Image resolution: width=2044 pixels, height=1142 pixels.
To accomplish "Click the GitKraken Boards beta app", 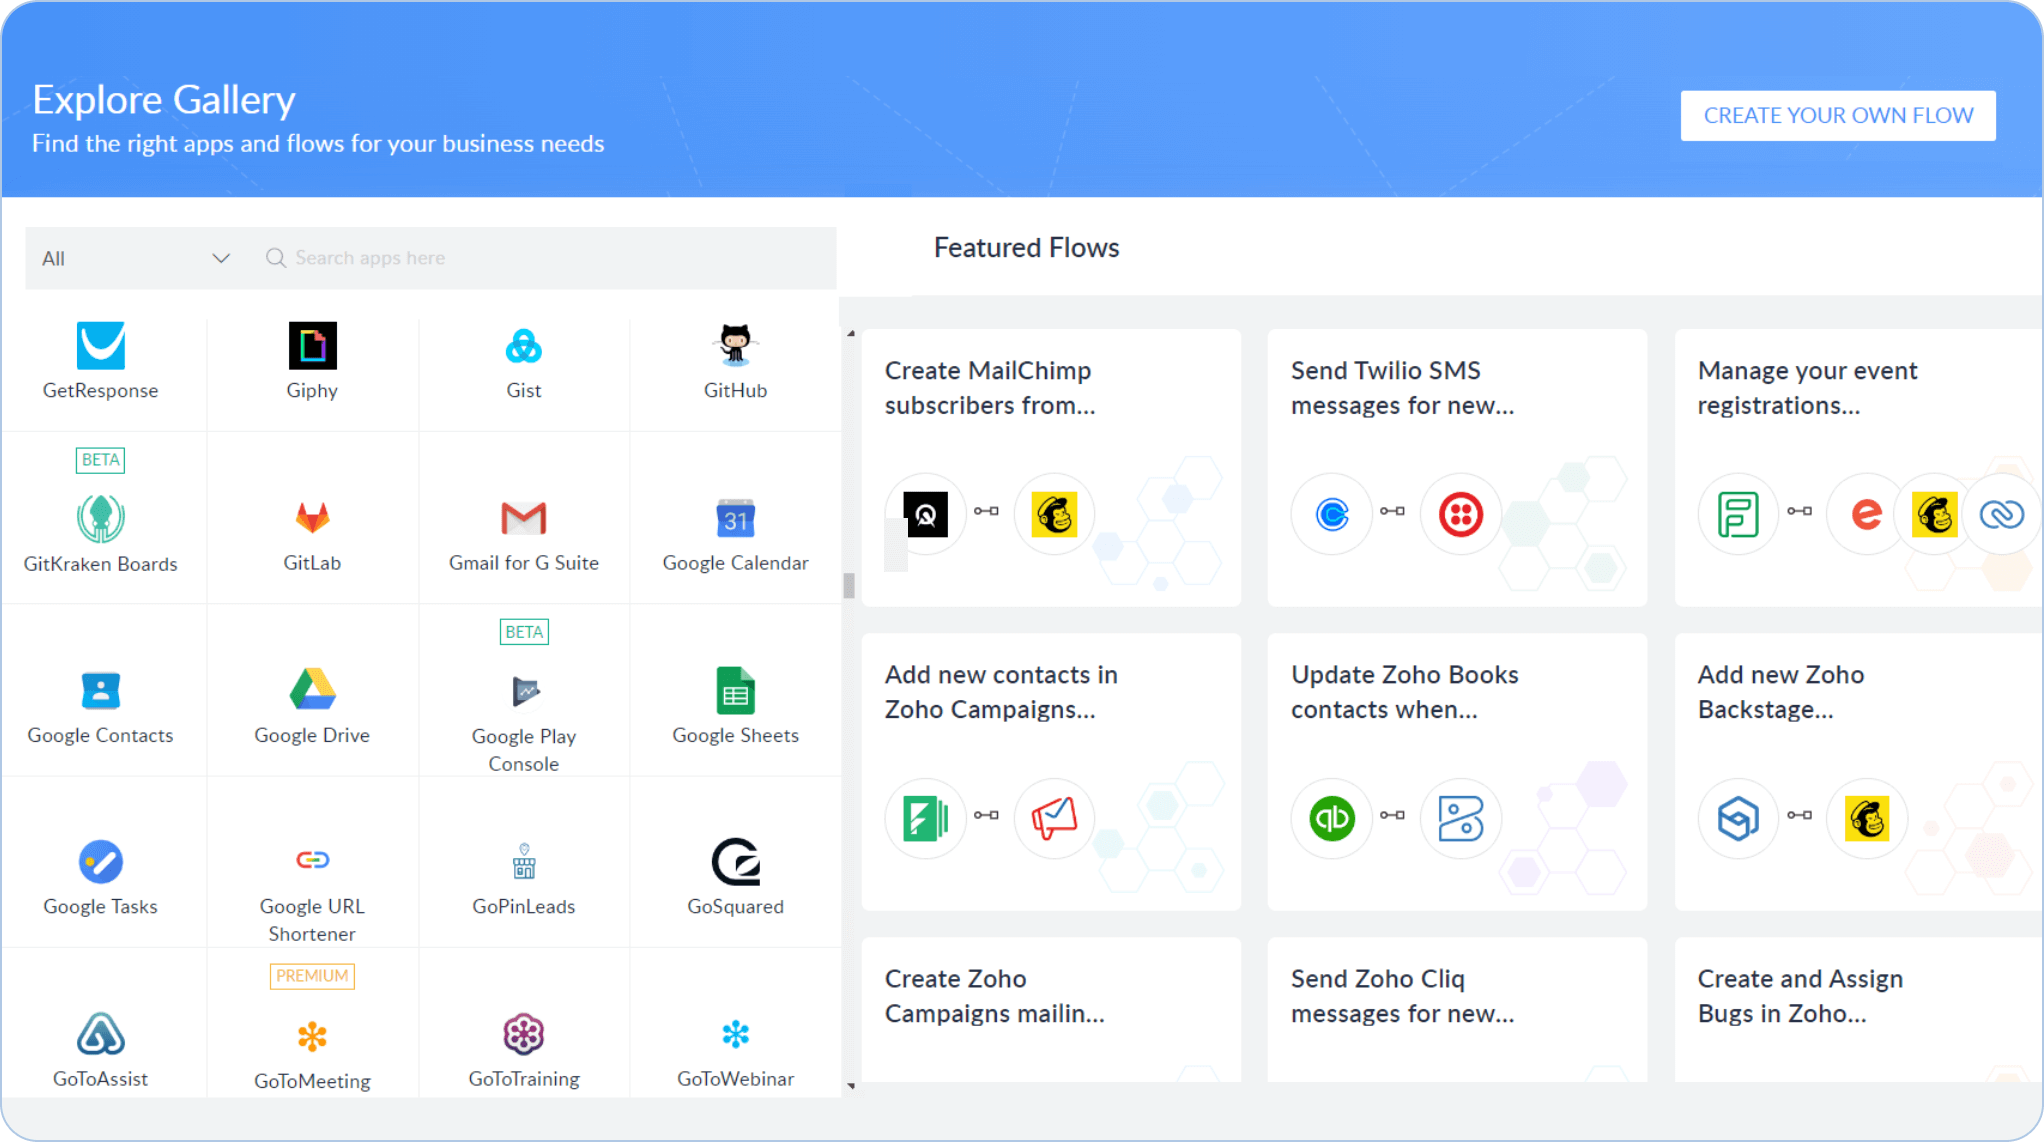I will [x=100, y=518].
